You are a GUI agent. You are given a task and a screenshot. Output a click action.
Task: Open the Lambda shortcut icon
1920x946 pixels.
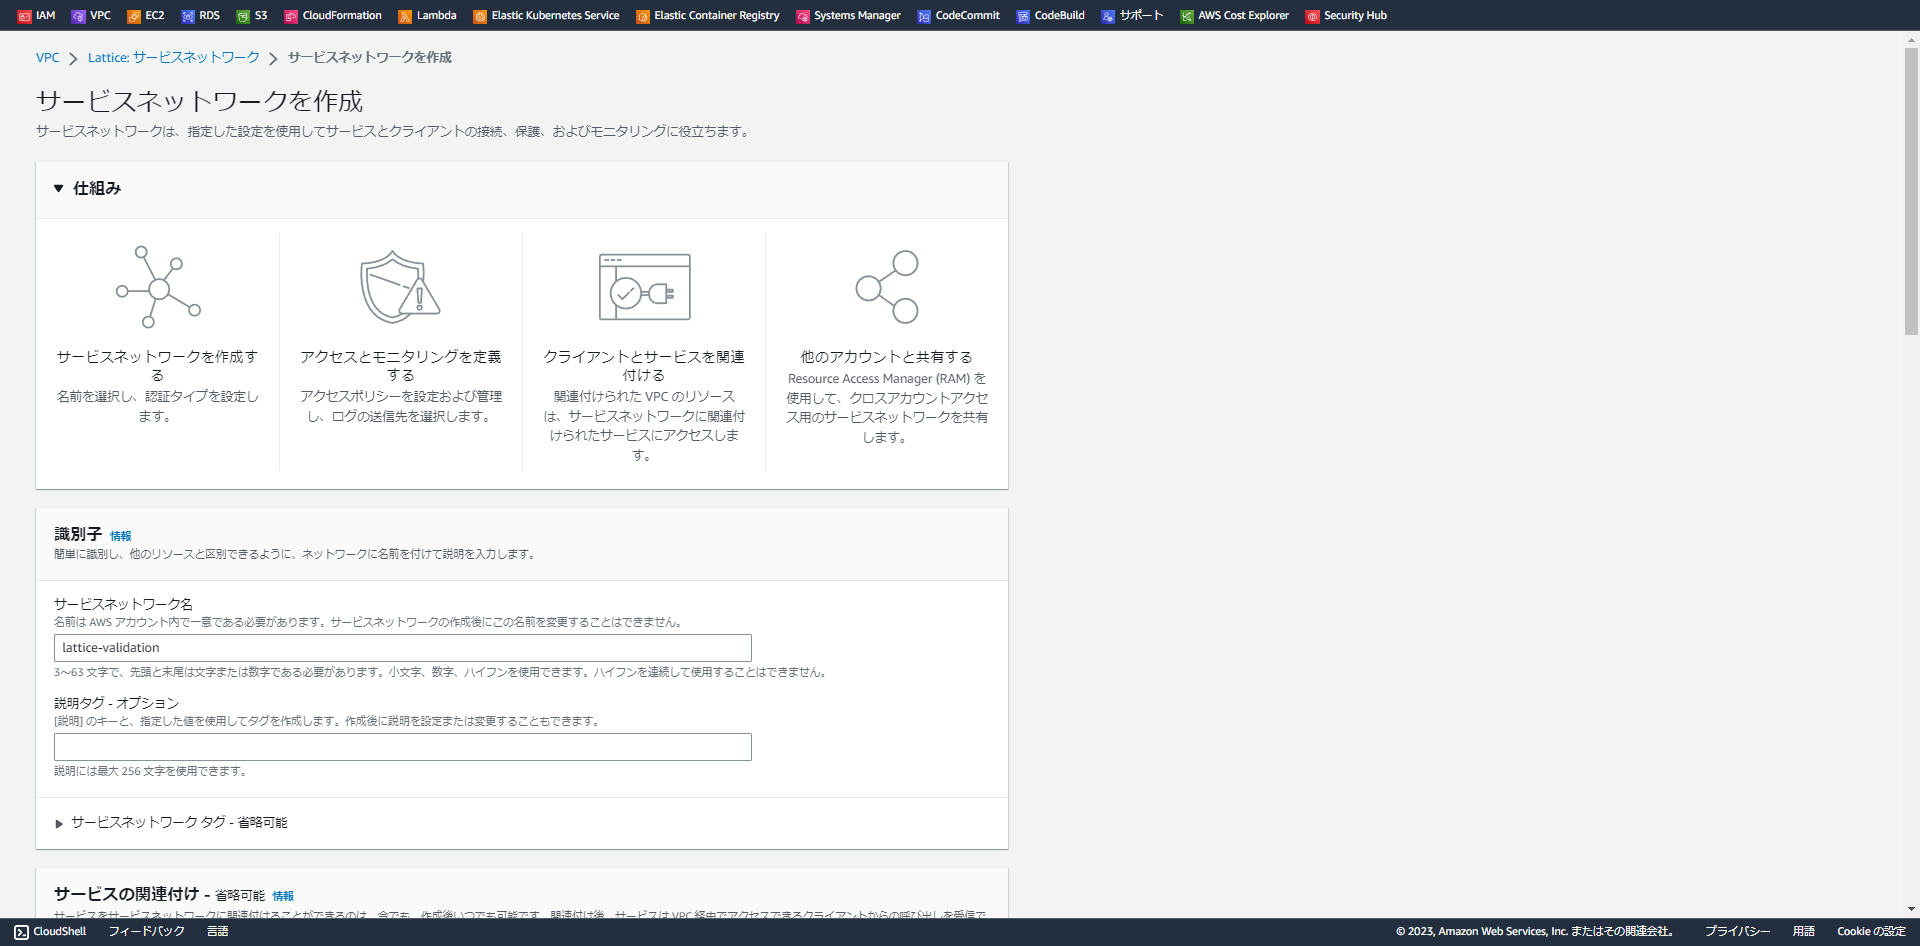pyautogui.click(x=404, y=16)
